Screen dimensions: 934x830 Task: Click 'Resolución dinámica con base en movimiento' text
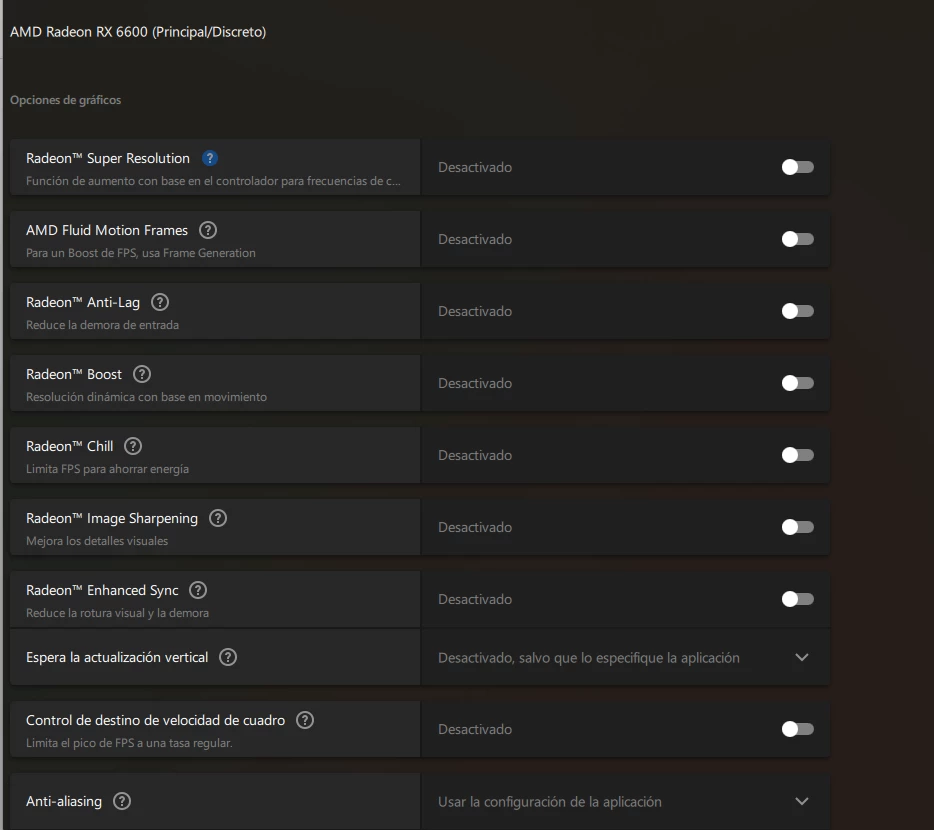pyautogui.click(x=147, y=397)
